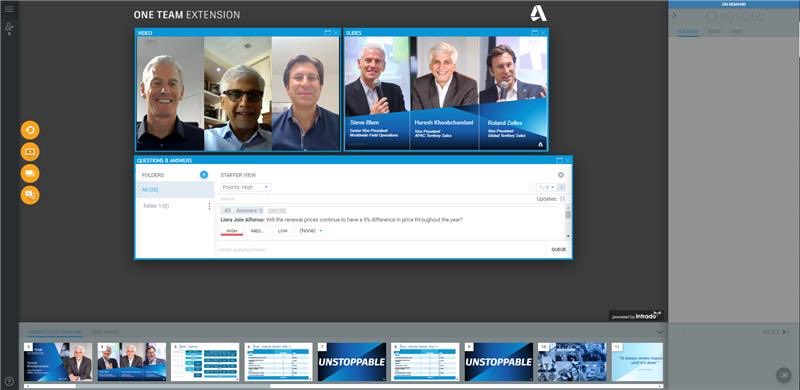
Task: Close the Questions & Answers panel
Action: [x=567, y=160]
